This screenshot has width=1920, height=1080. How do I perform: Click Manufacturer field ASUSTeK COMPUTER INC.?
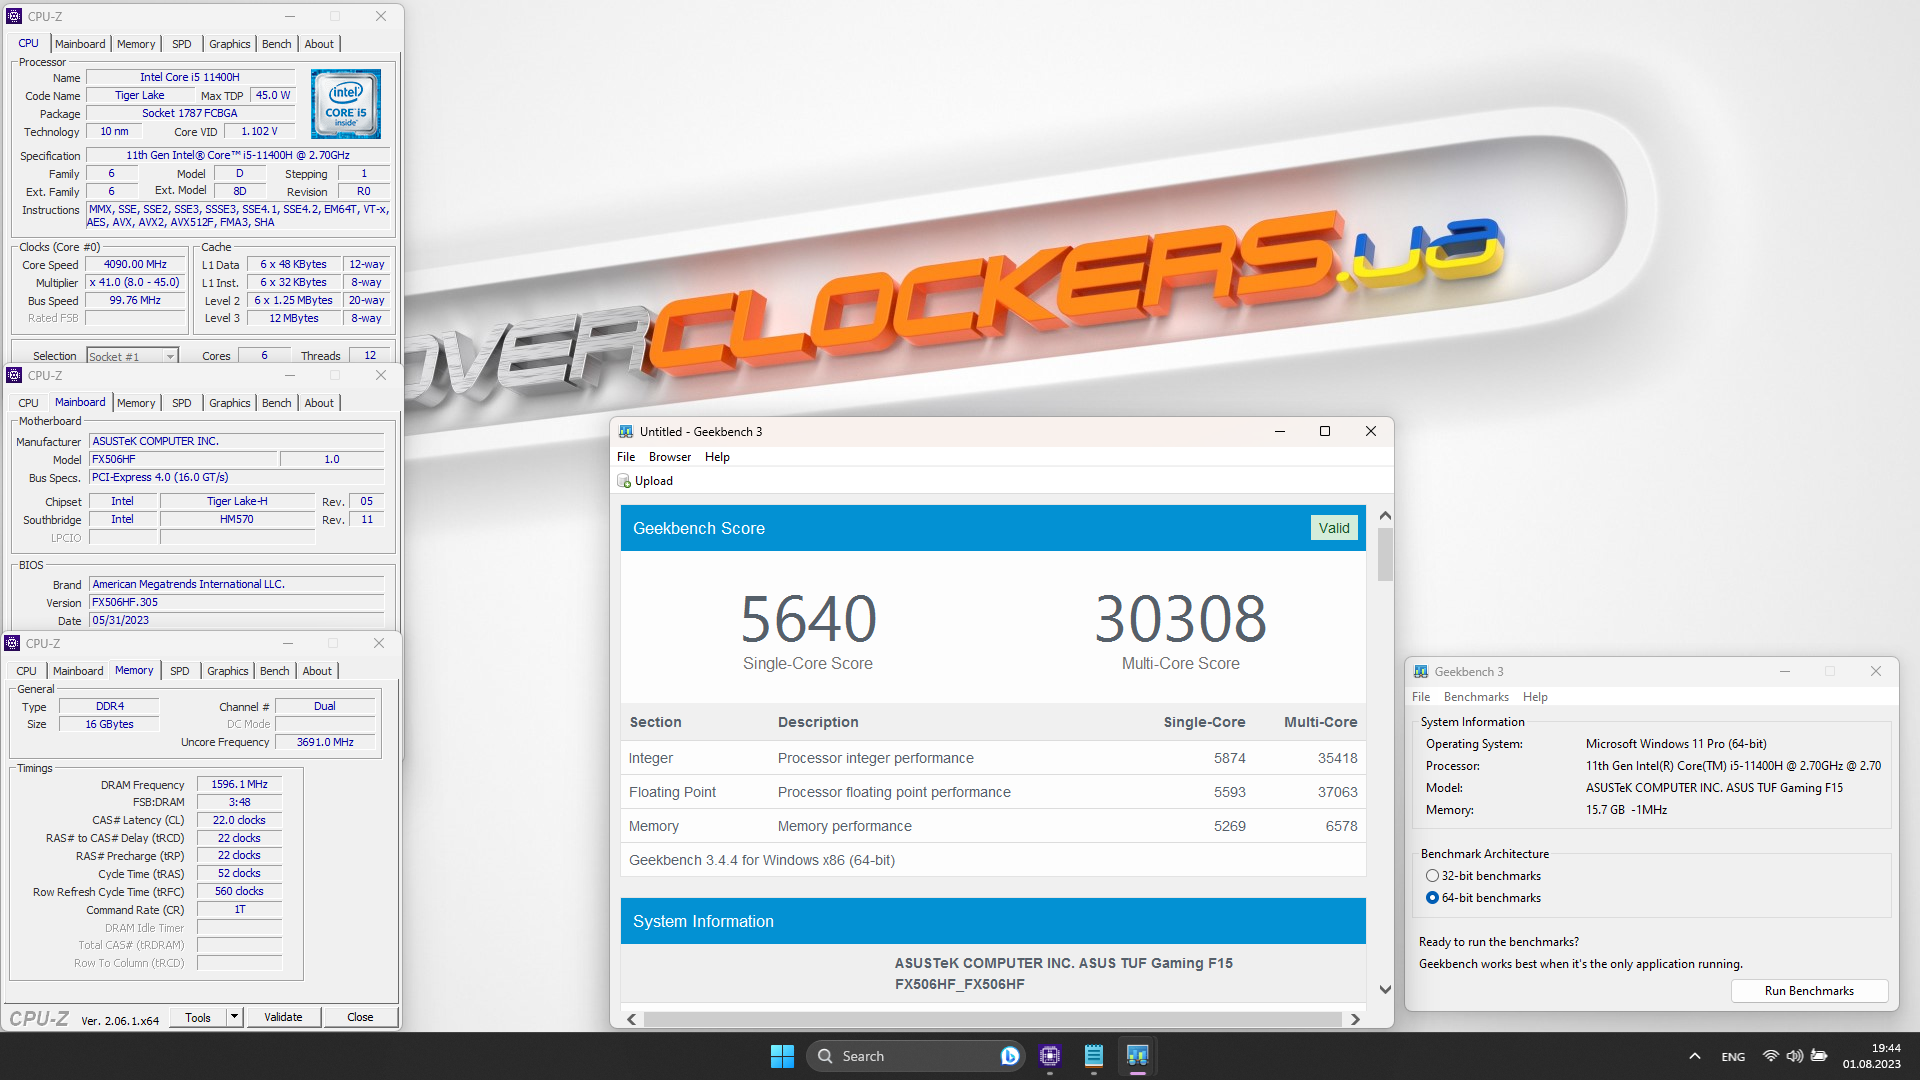tap(237, 441)
